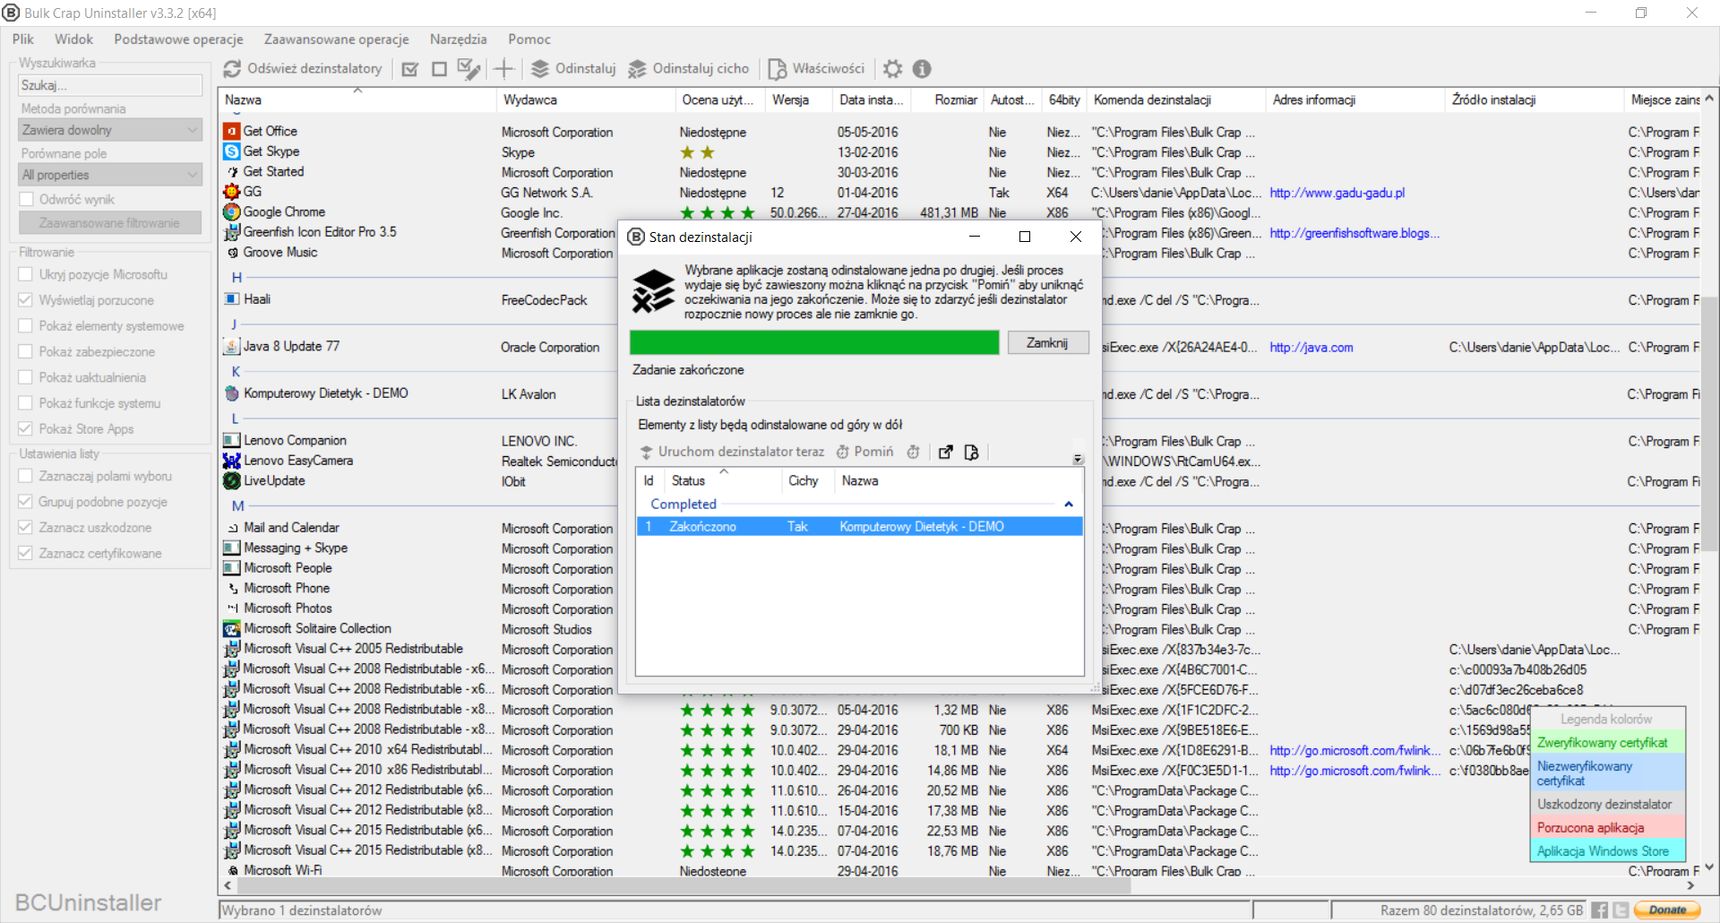This screenshot has height=923, width=1720.
Task: Click the Status column header in dialog
Action: click(722, 481)
